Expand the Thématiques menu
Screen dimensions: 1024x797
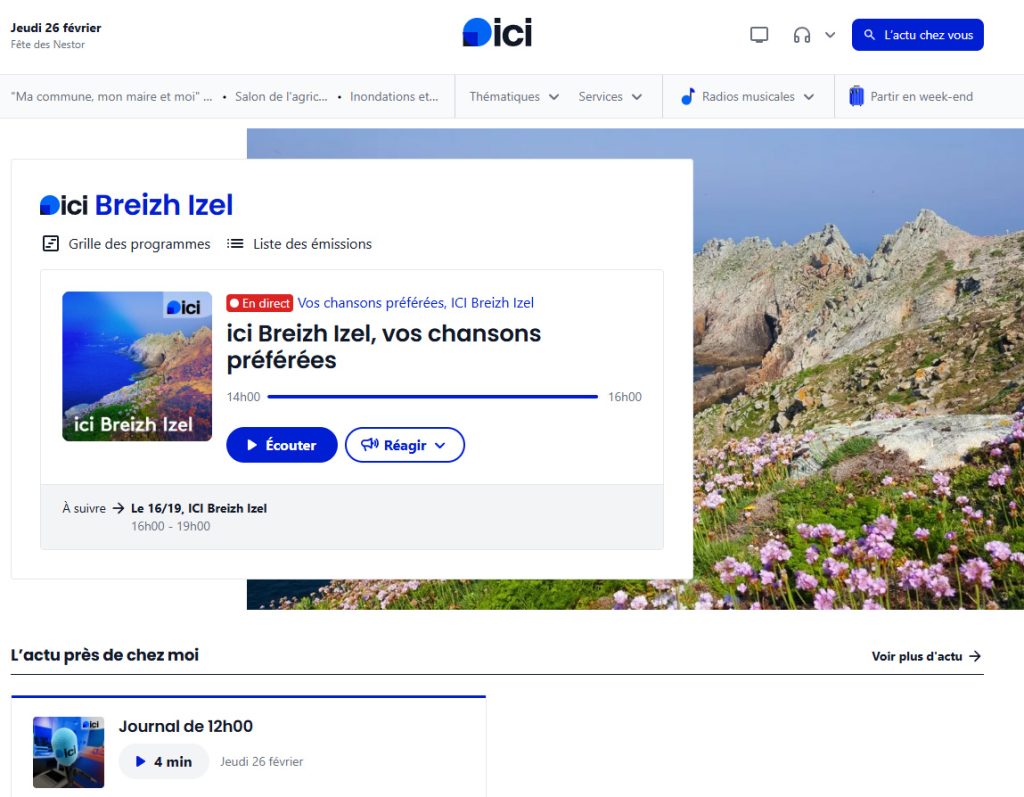click(514, 97)
